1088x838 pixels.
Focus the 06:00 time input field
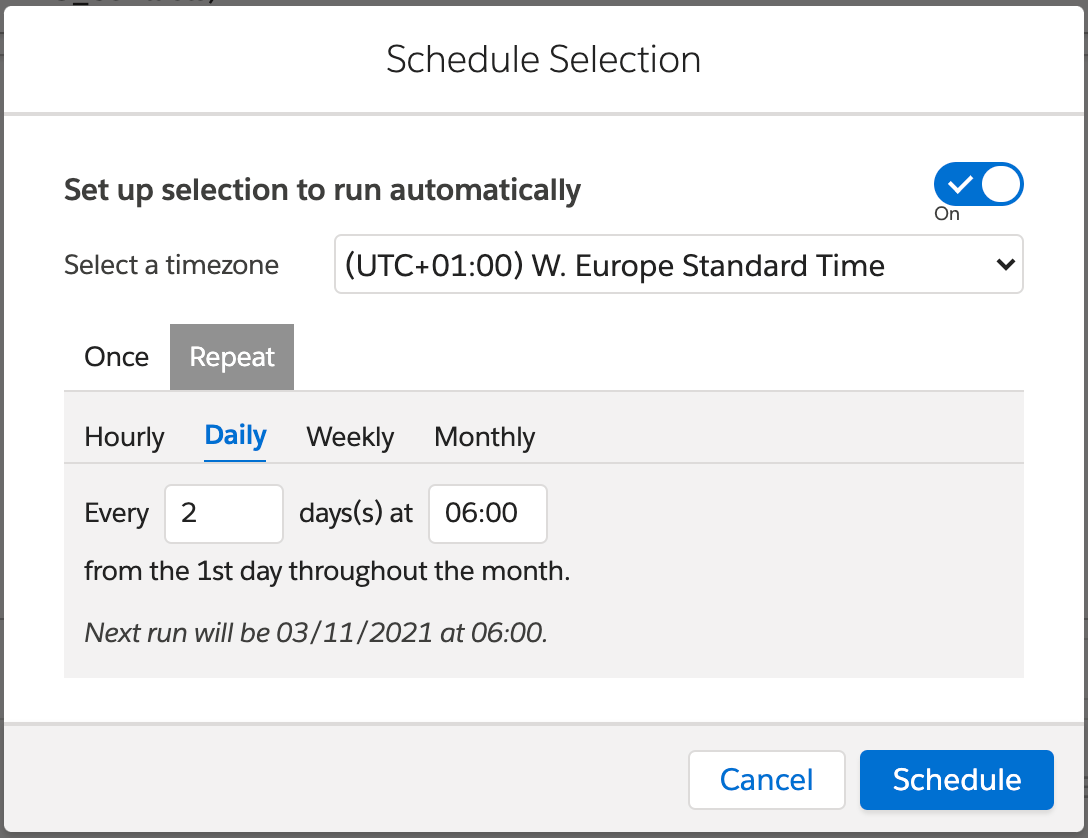[487, 514]
